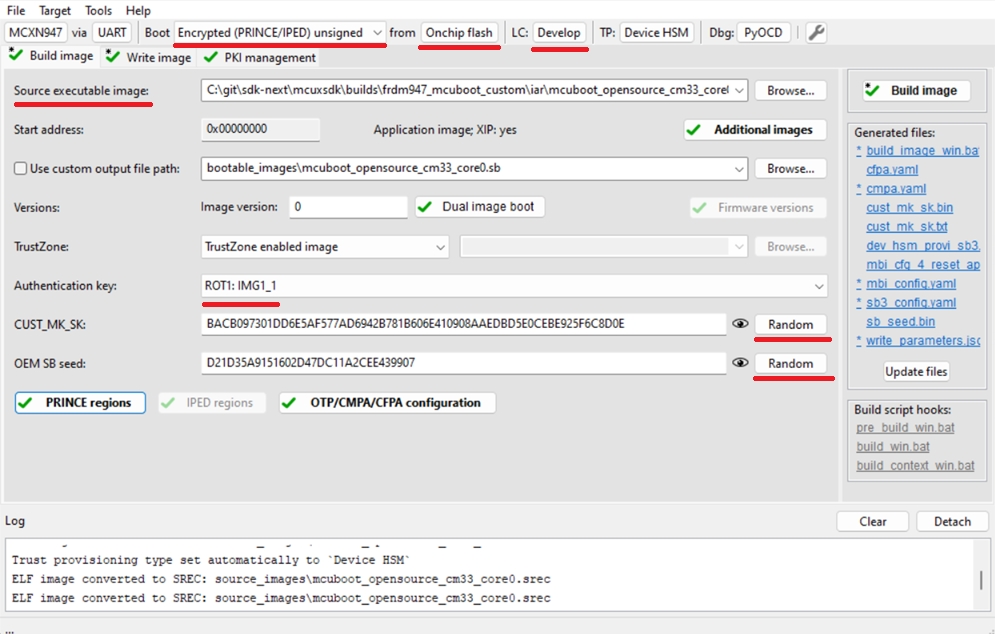Image resolution: width=995 pixels, height=634 pixels.
Task: Clear the log output
Action: 872,521
